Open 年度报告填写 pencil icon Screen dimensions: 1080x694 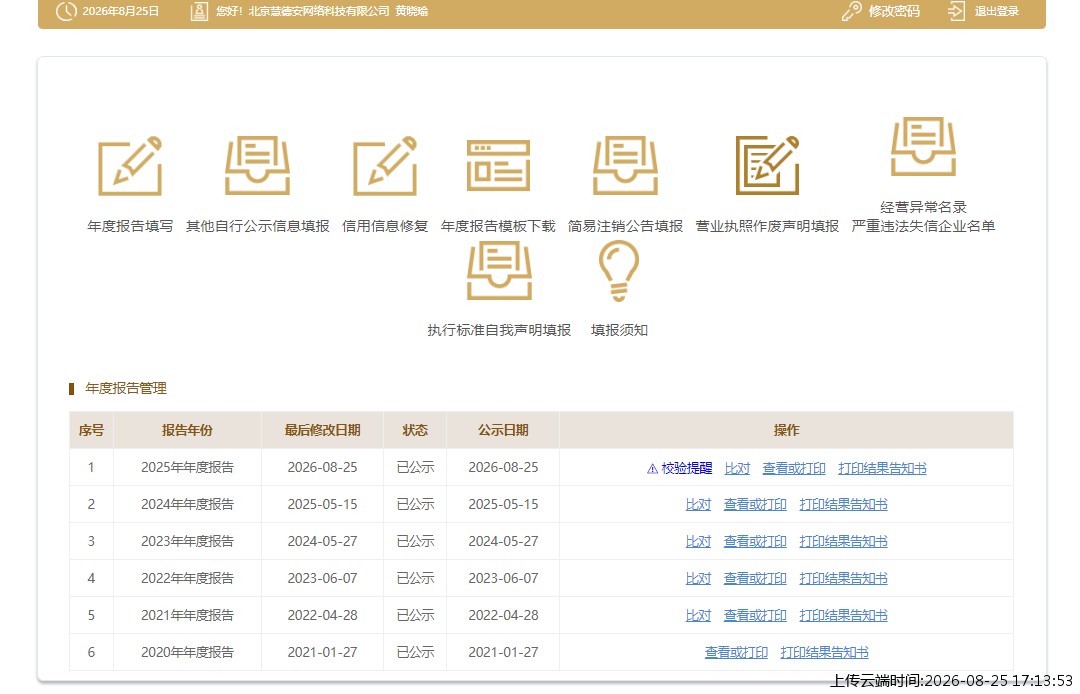(130, 166)
